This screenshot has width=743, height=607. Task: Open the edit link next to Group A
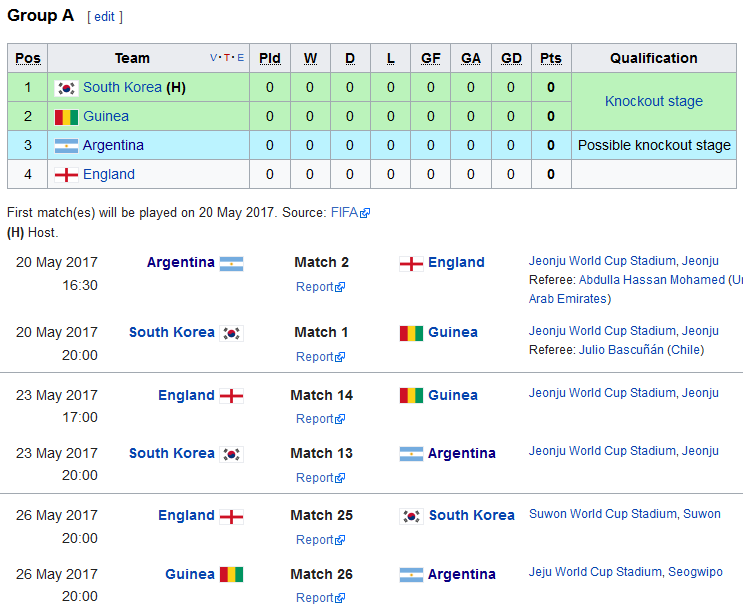[104, 17]
